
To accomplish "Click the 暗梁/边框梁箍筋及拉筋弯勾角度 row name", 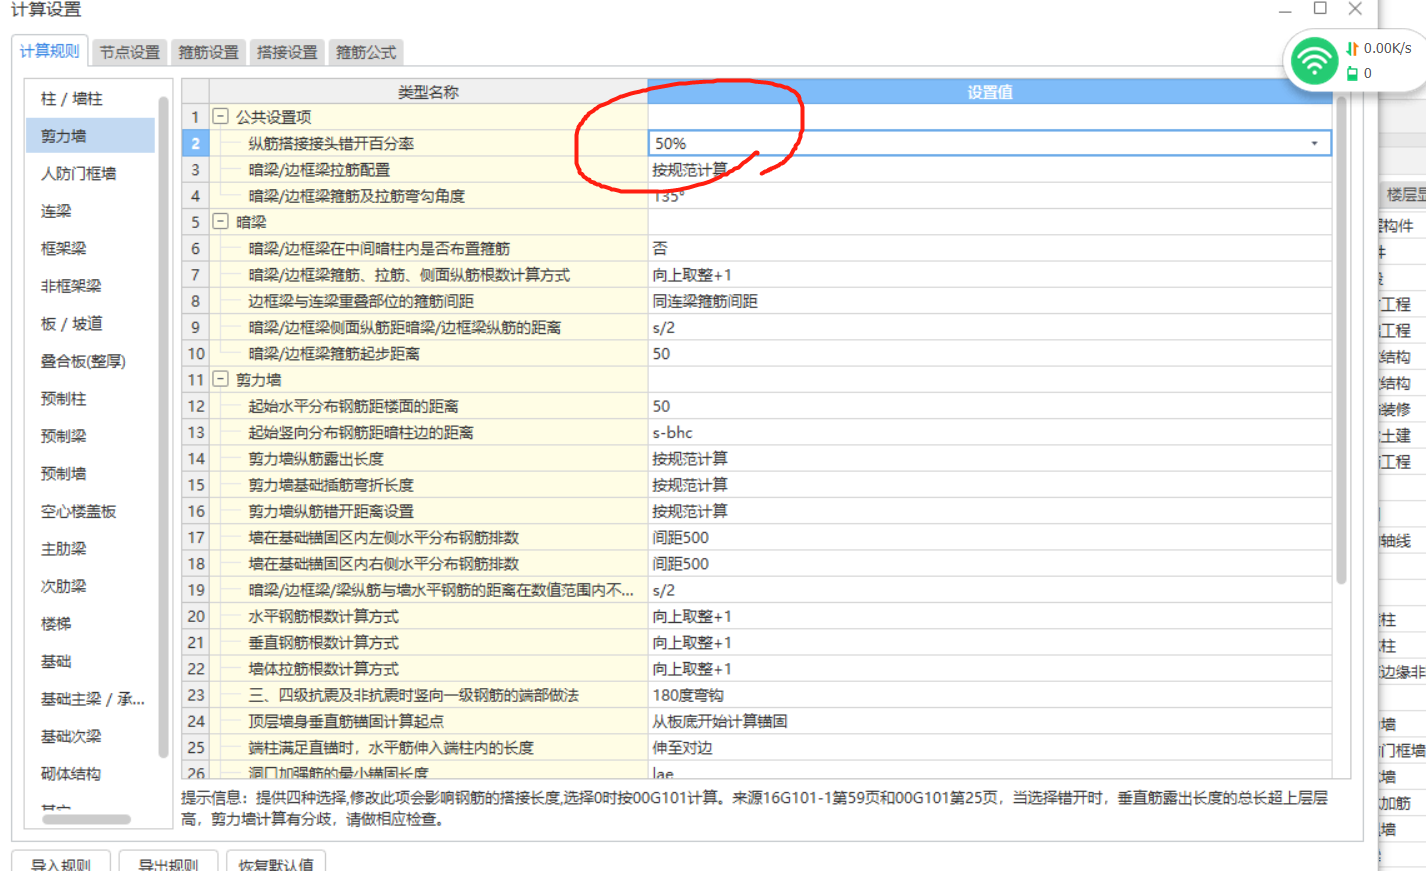I will (357, 196).
